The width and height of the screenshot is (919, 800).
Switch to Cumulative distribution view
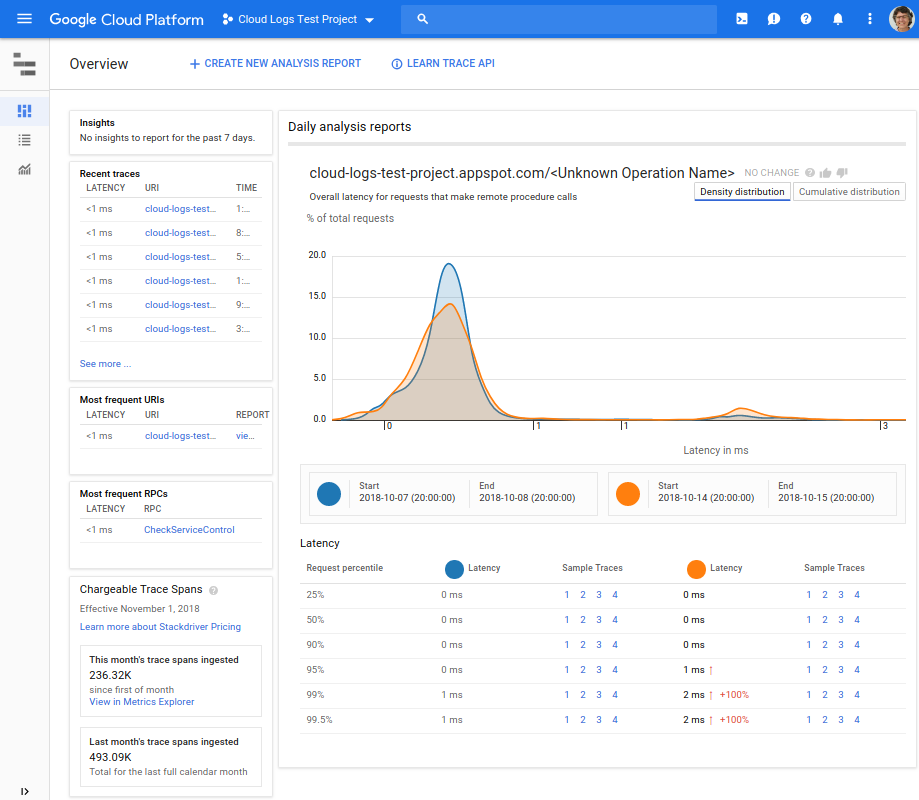click(x=849, y=192)
